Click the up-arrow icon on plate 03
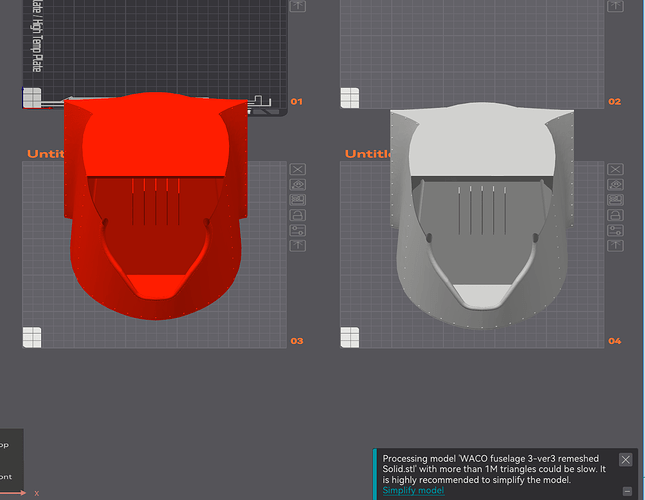Viewport: 645px width, 500px height. pos(298,246)
